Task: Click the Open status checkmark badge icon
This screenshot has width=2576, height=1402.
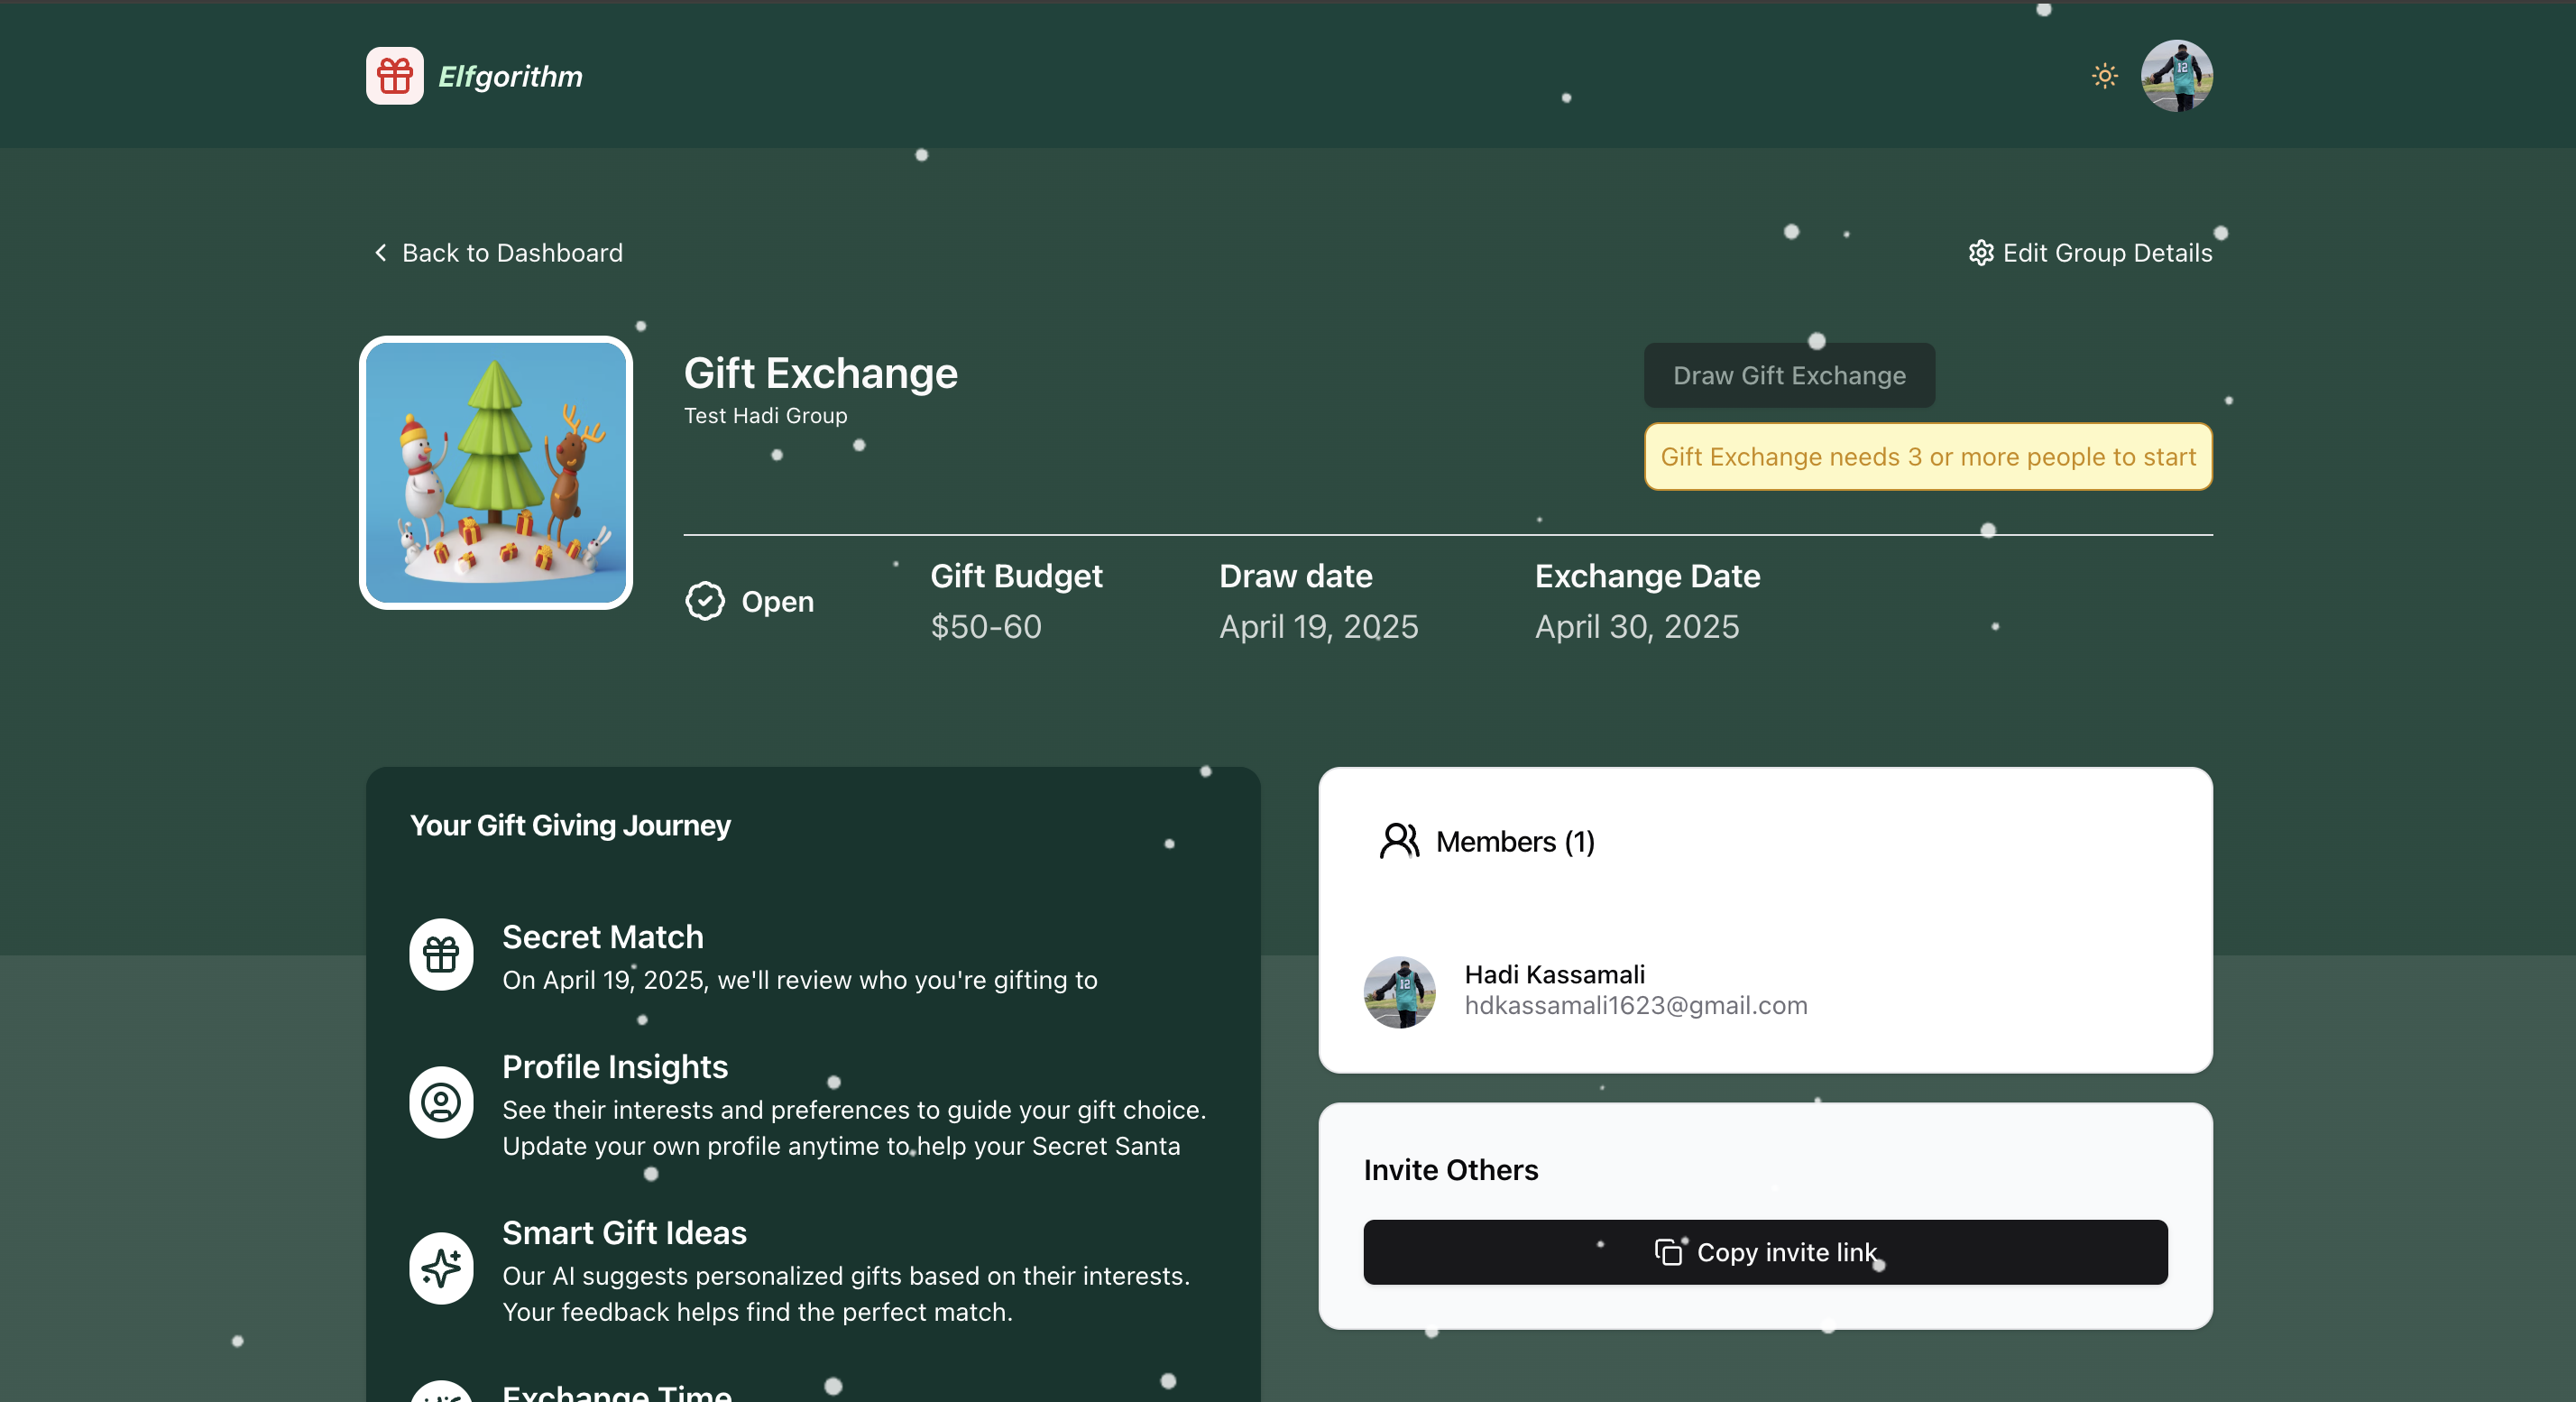Action: pos(705,602)
